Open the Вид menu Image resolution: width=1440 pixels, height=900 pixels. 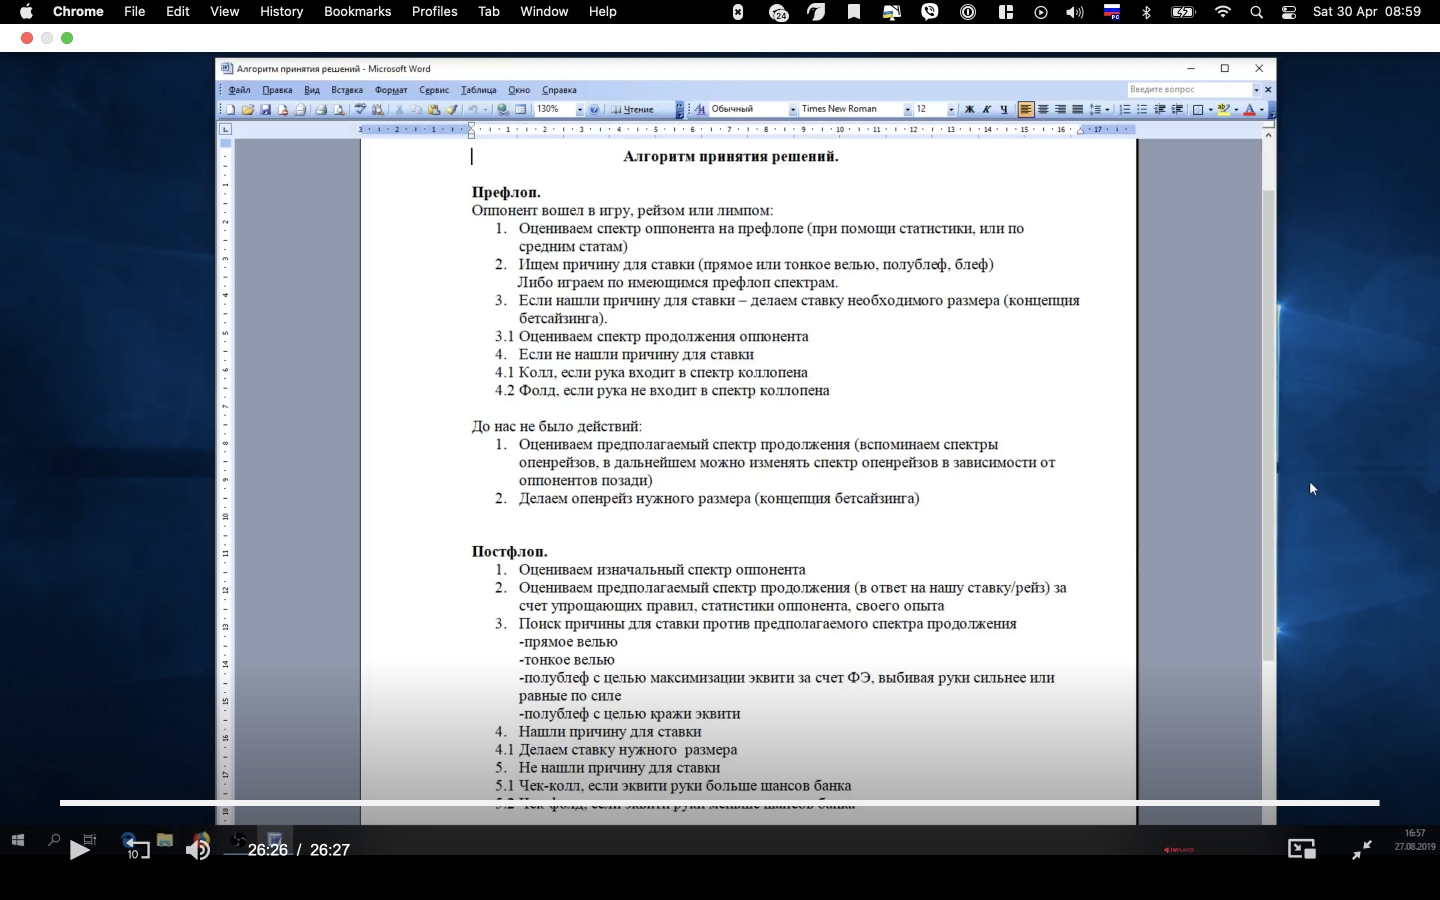pos(312,90)
